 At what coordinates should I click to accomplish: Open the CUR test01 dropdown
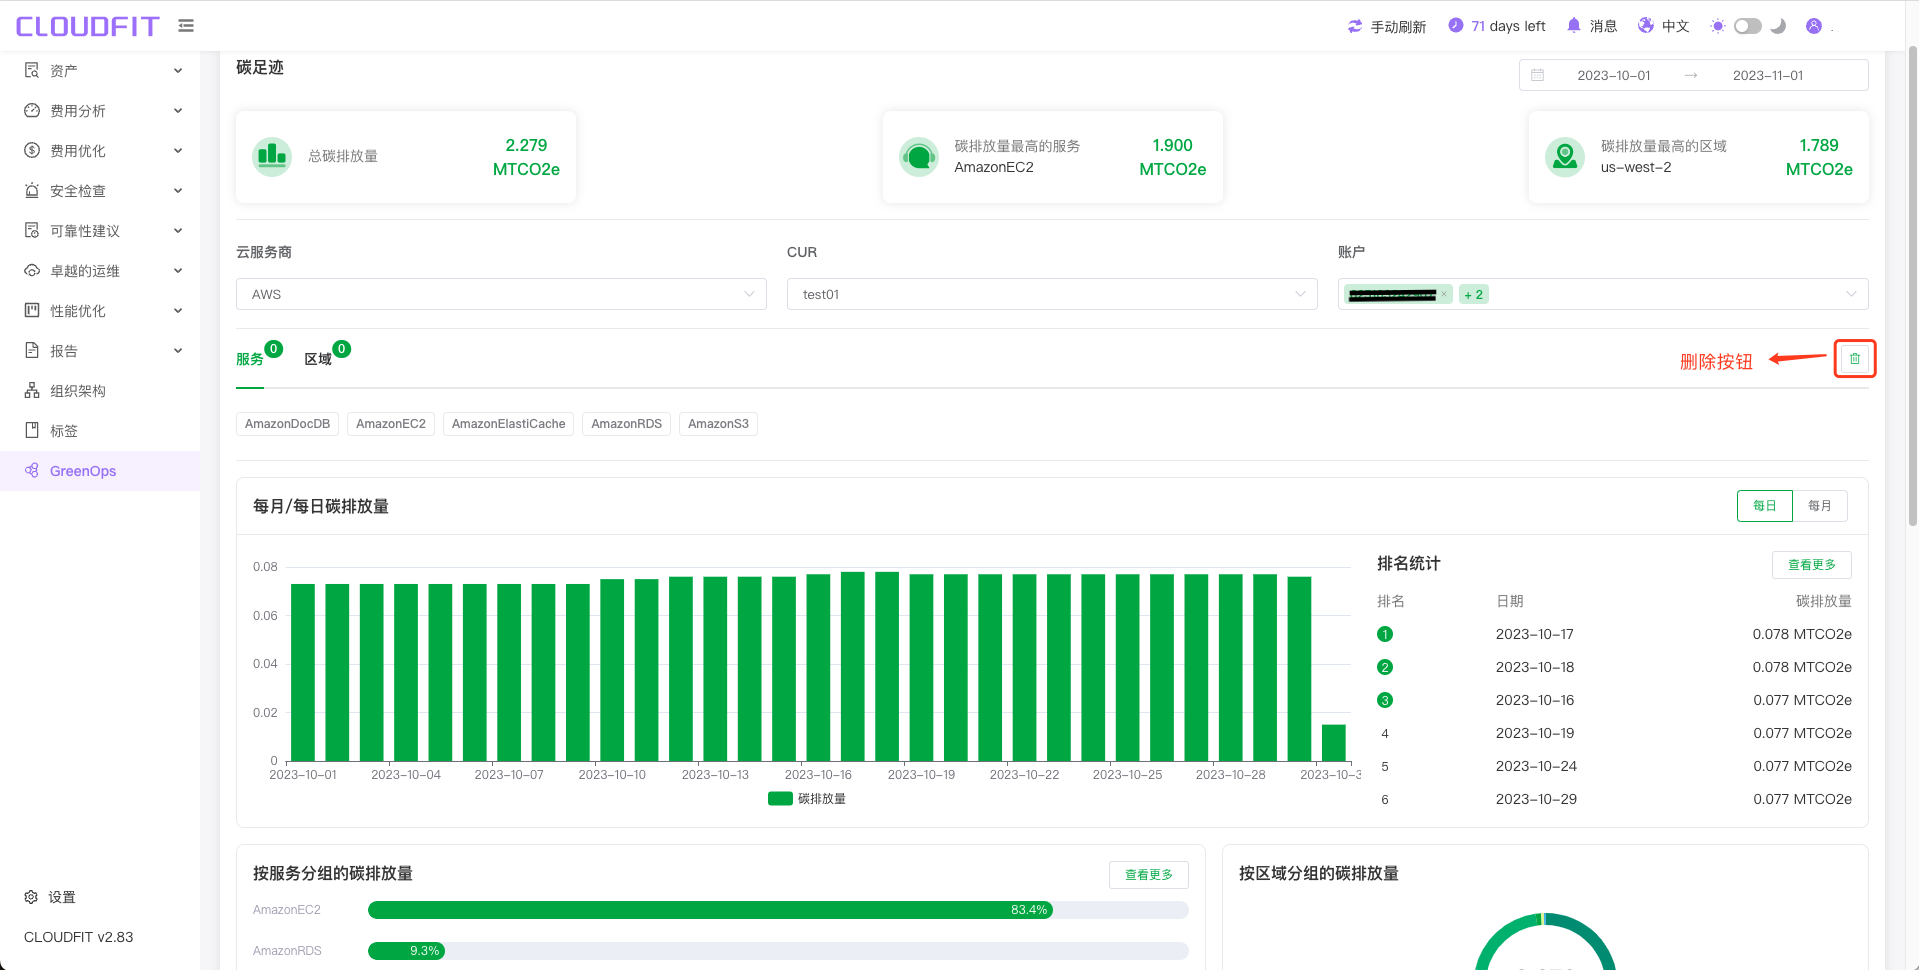[1052, 294]
